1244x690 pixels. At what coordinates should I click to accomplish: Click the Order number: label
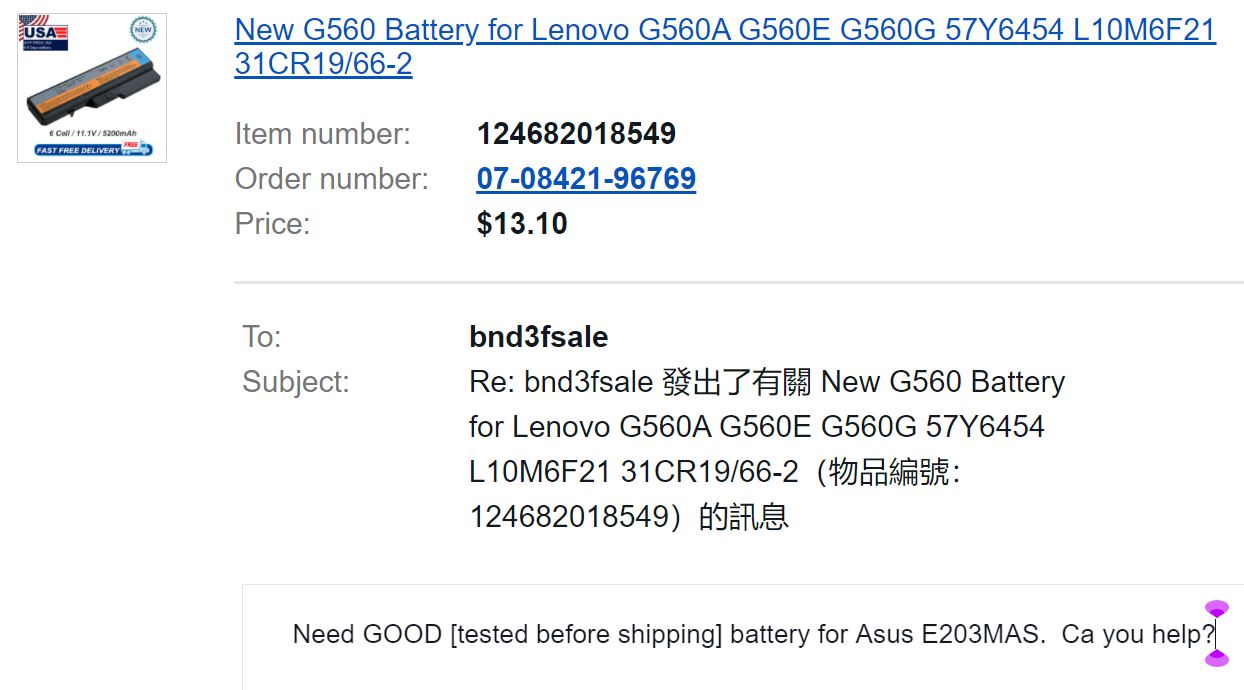pyautogui.click(x=331, y=179)
